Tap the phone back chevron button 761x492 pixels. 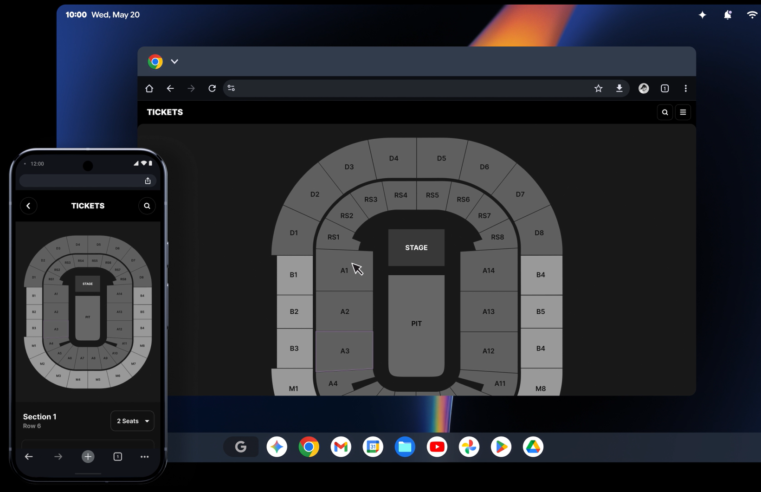[x=28, y=206]
